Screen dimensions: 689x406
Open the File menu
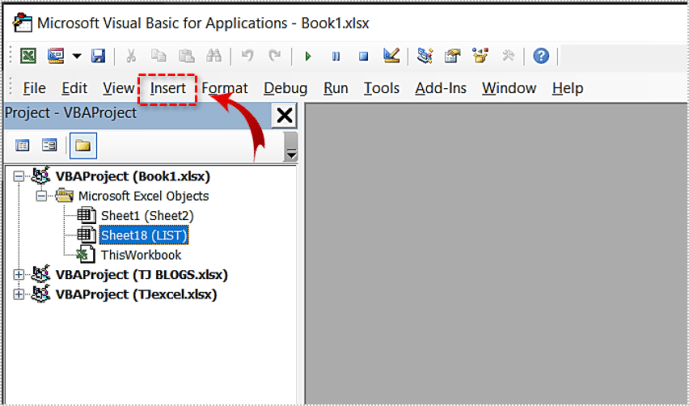pos(34,88)
